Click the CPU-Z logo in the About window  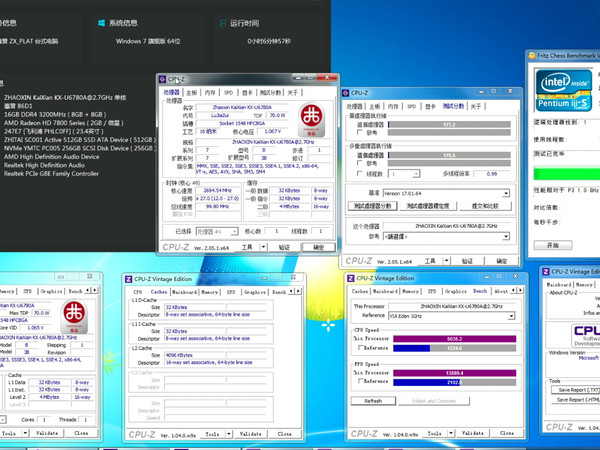pyautogui.click(x=585, y=334)
